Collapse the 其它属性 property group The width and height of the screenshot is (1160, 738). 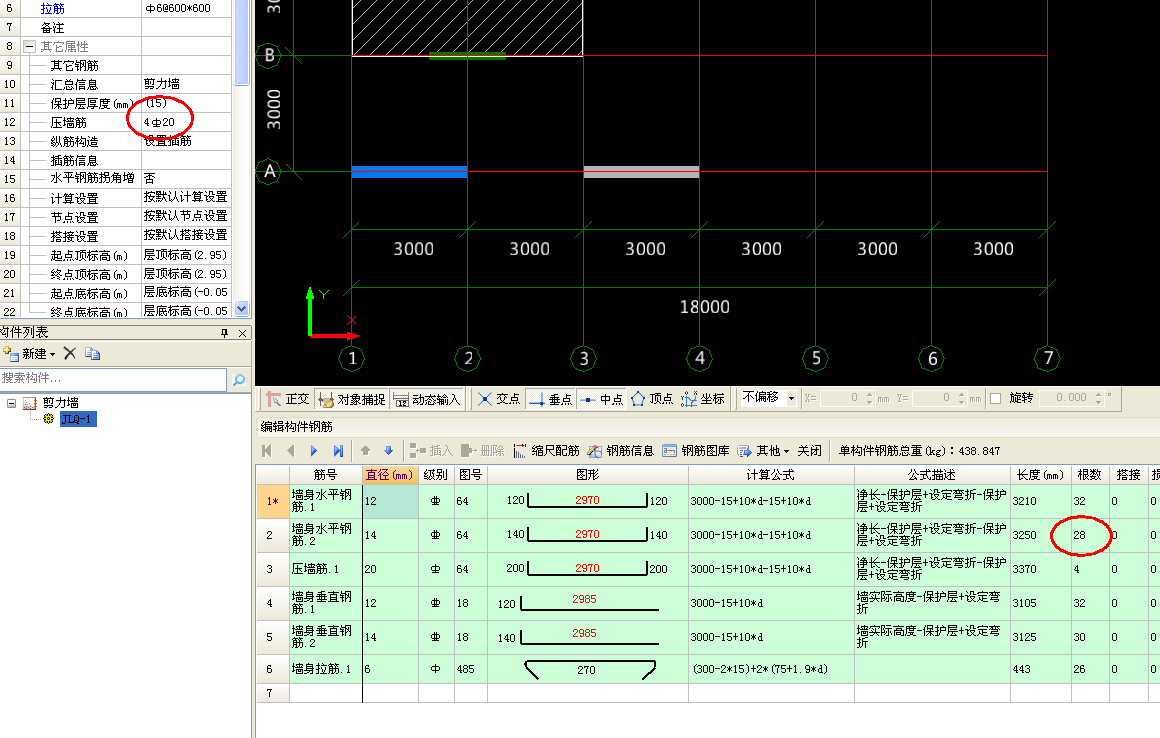(x=29, y=47)
